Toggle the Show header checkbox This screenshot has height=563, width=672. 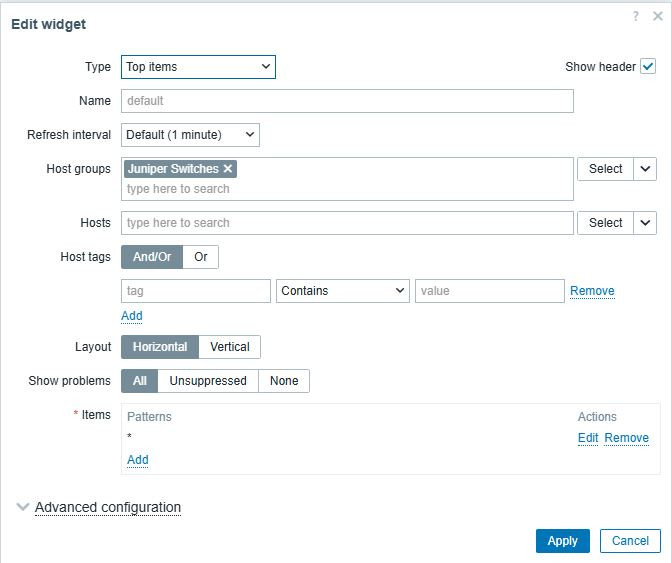click(648, 67)
